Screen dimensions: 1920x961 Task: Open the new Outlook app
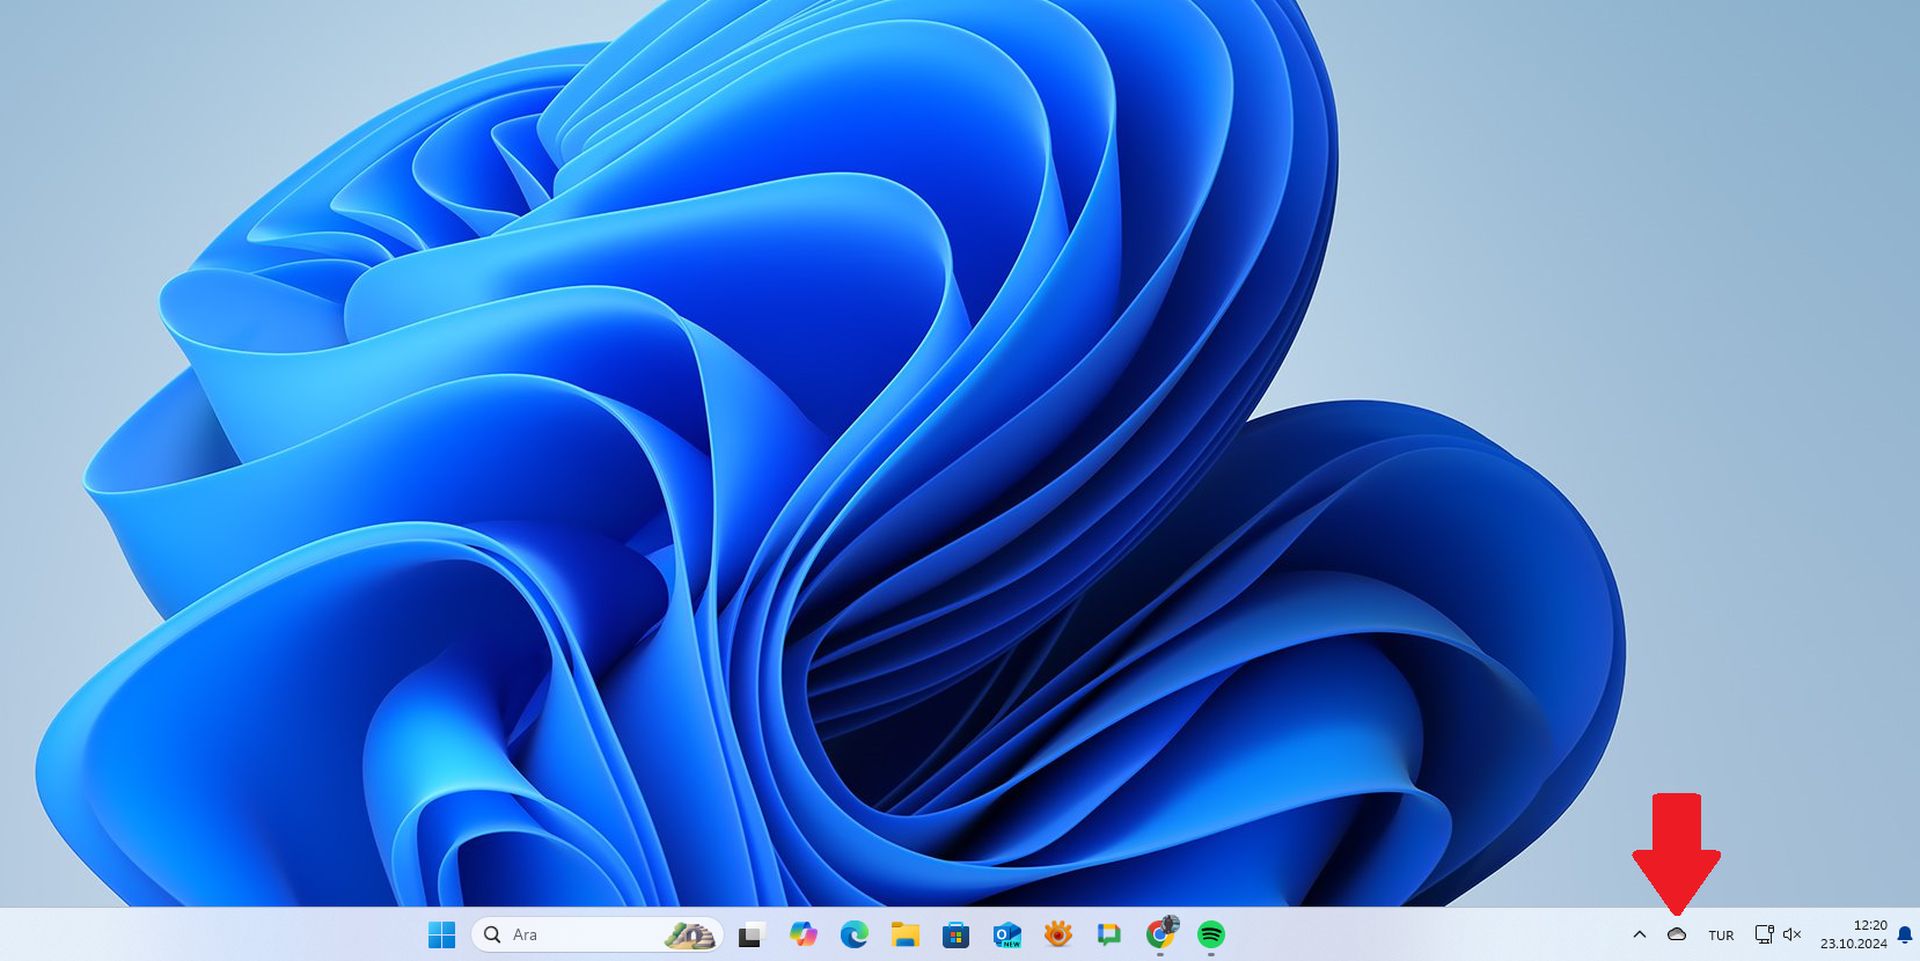tap(1007, 935)
